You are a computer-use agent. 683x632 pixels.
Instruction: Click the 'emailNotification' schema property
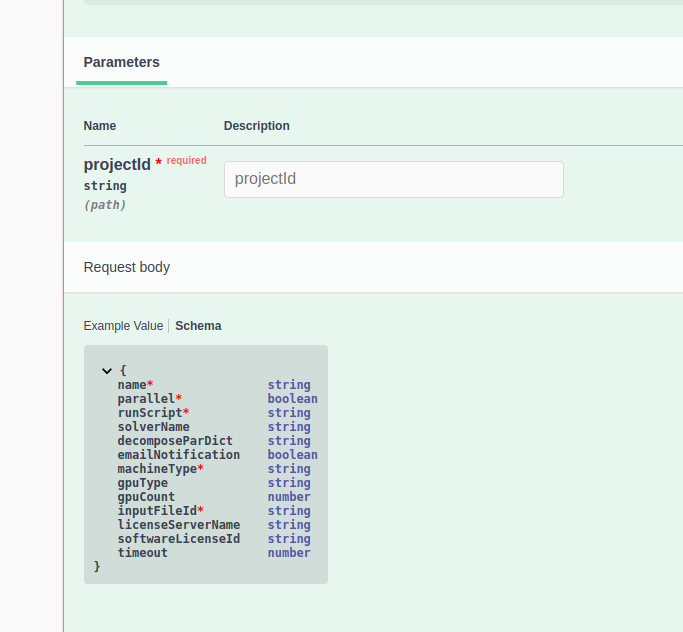pos(179,455)
